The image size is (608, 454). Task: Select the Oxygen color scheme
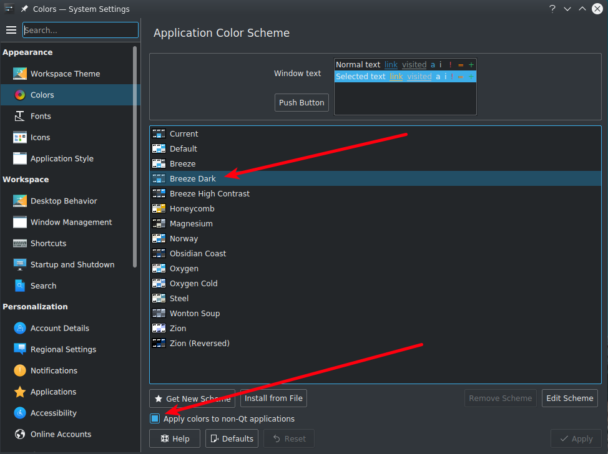(x=375, y=268)
